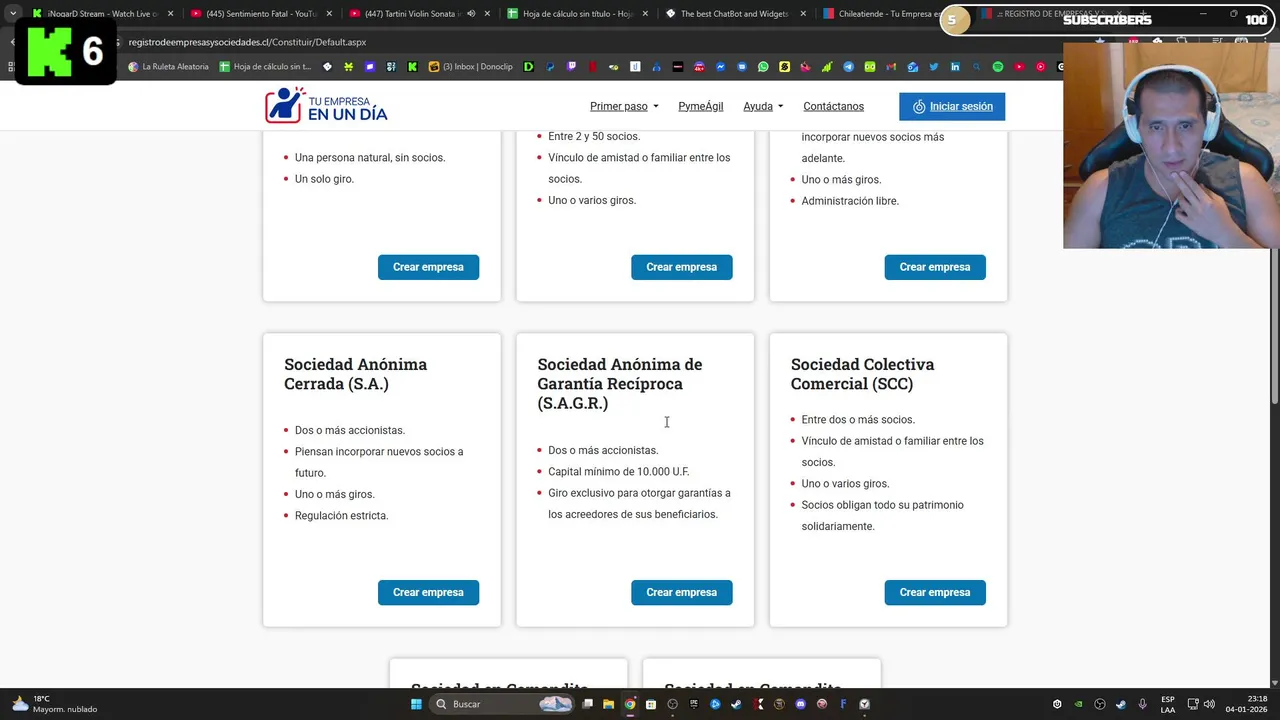
Task: Click the Tu Empresa en un Día logo
Action: [326, 106]
